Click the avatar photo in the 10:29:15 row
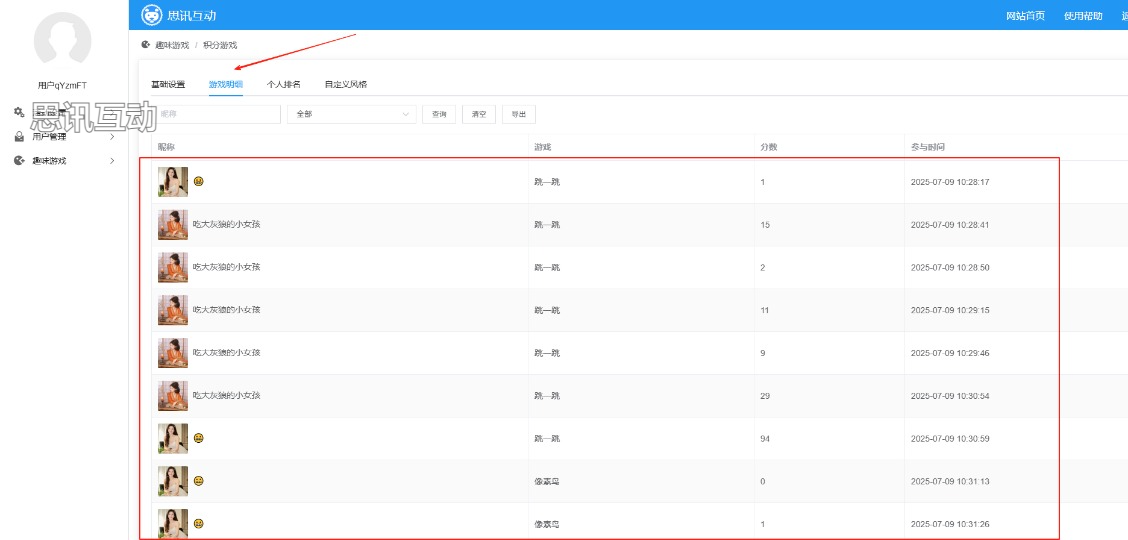This screenshot has height=540, width=1128. click(173, 310)
